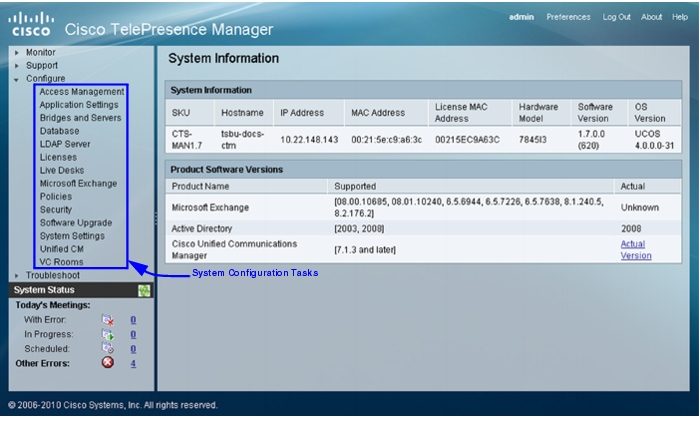Open System Settings
699x431 pixels.
click(x=72, y=236)
